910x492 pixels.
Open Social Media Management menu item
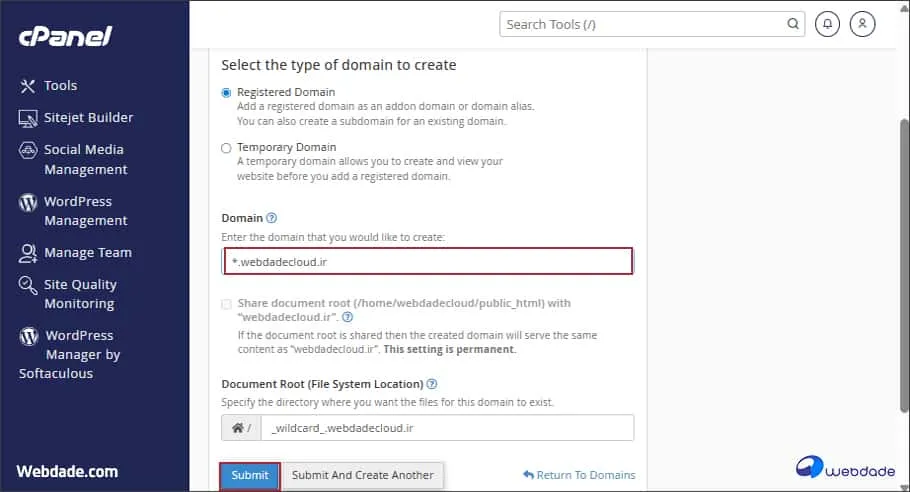click(x=84, y=159)
